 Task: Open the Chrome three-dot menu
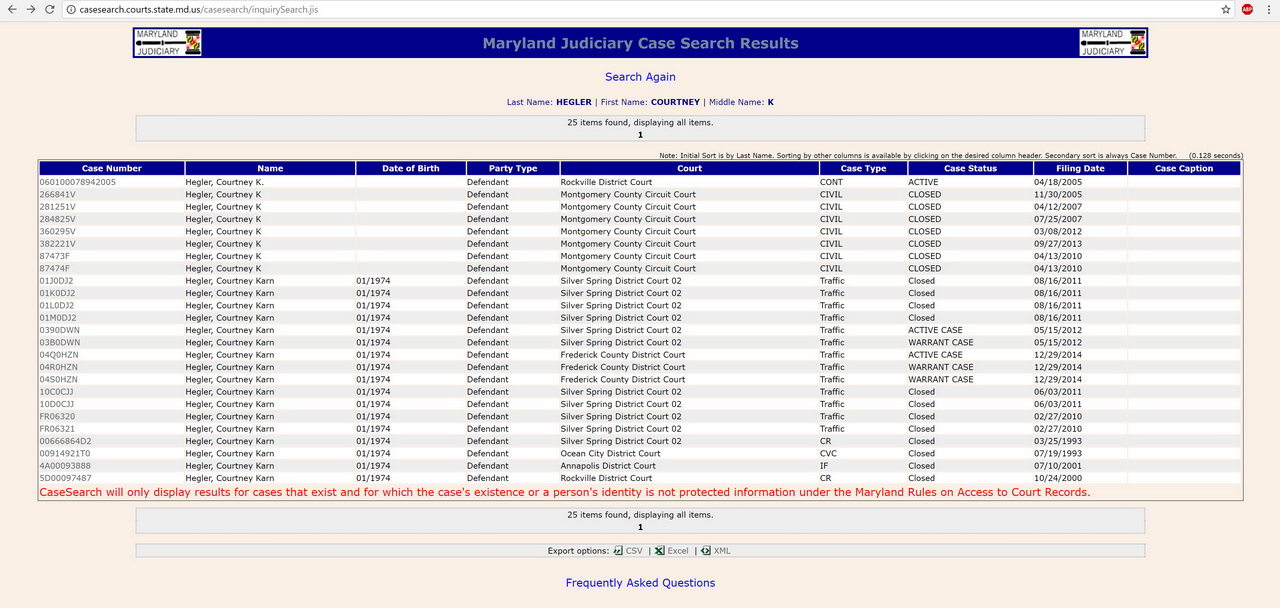pos(1268,9)
